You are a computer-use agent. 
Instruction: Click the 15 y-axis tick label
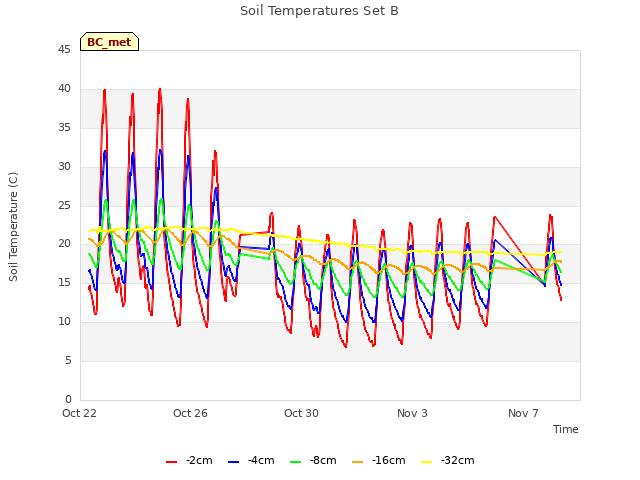[x=64, y=282]
